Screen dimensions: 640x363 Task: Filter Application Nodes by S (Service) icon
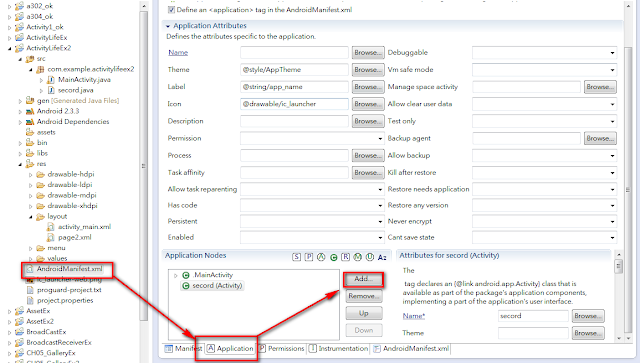(296, 257)
